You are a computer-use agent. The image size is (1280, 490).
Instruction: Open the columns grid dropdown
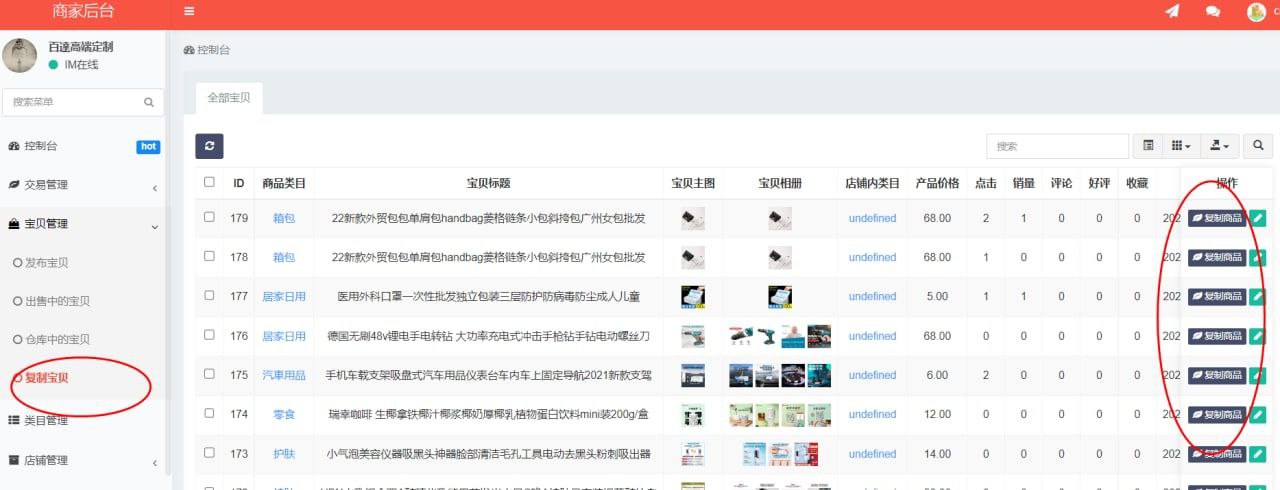point(1181,146)
